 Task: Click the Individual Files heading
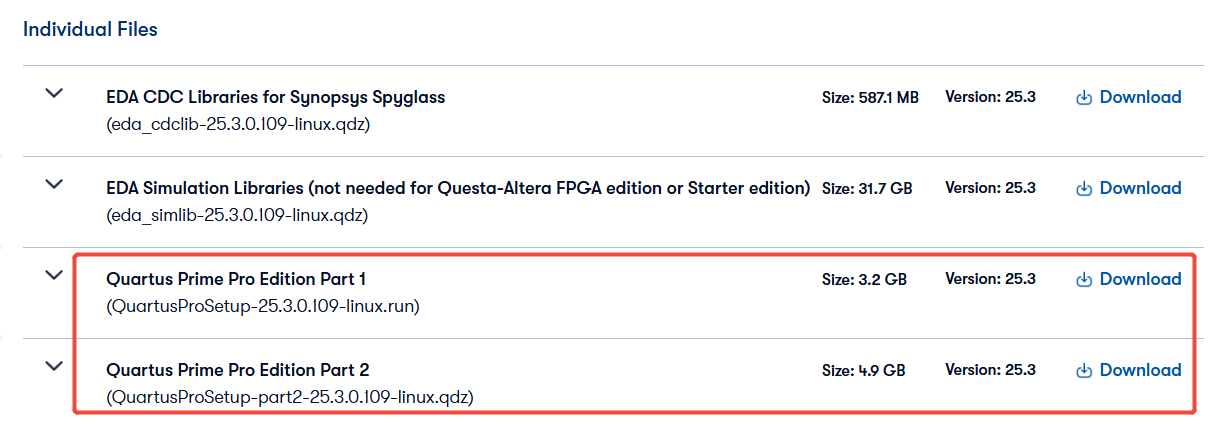[x=90, y=29]
